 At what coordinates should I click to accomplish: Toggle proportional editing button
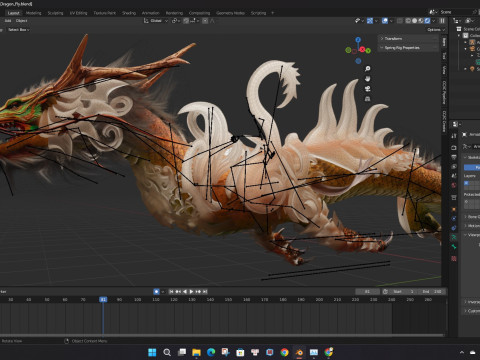tap(205, 21)
